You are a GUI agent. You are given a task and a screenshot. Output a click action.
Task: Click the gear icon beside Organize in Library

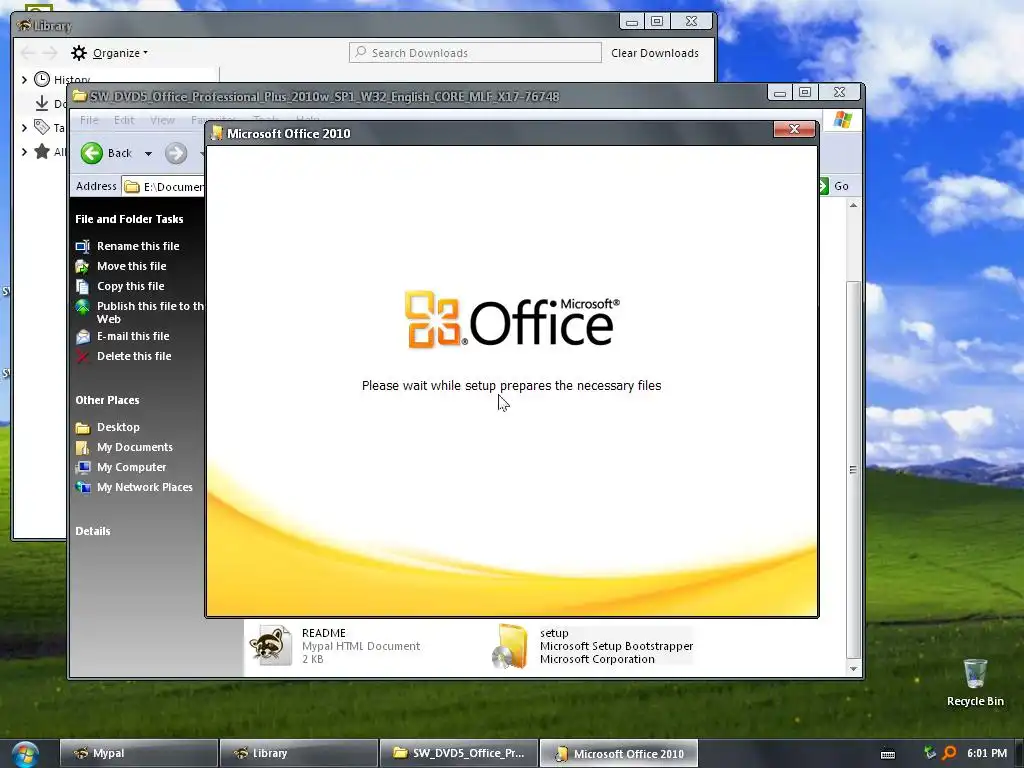pos(79,53)
